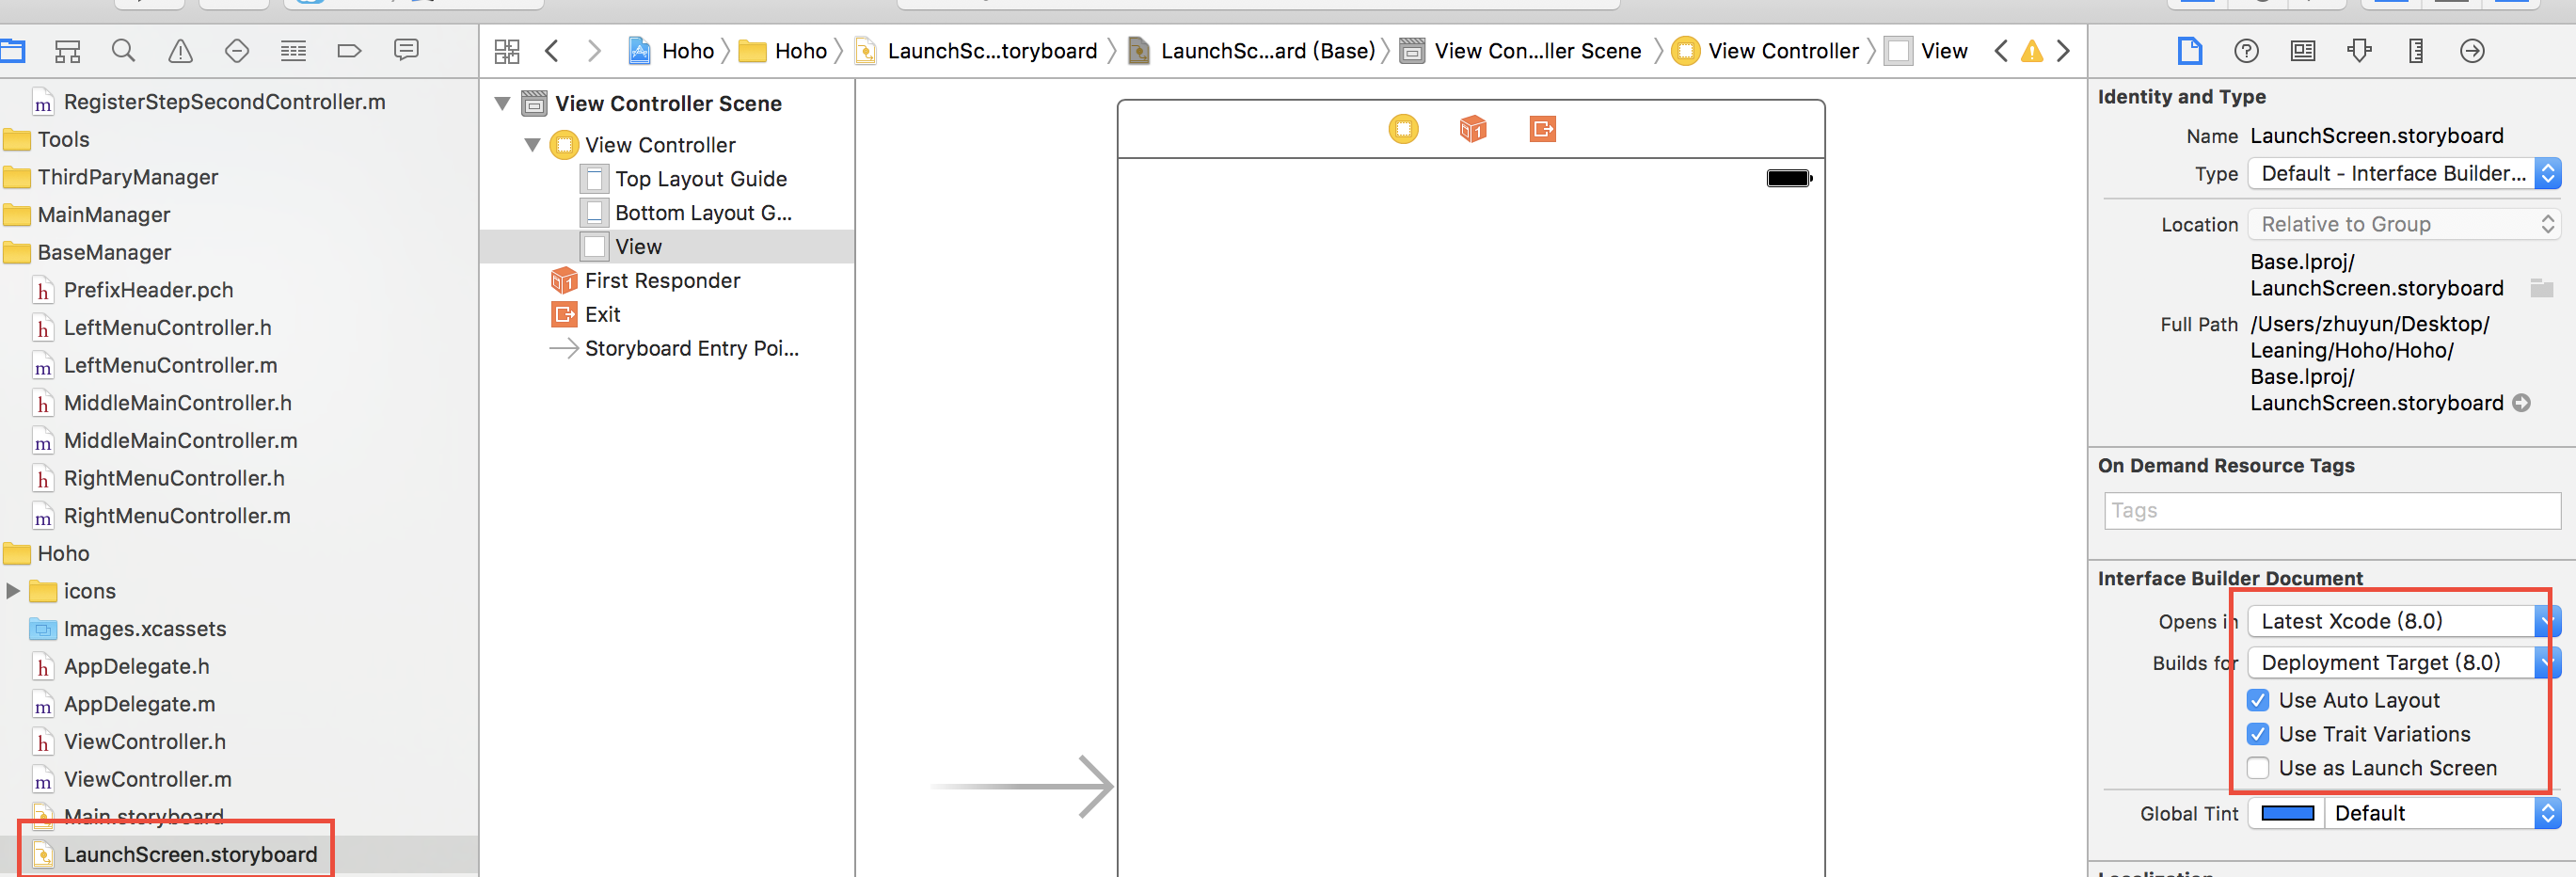Open the Issue navigator warning icon
Viewport: 2576px width, 877px height.
coord(180,50)
